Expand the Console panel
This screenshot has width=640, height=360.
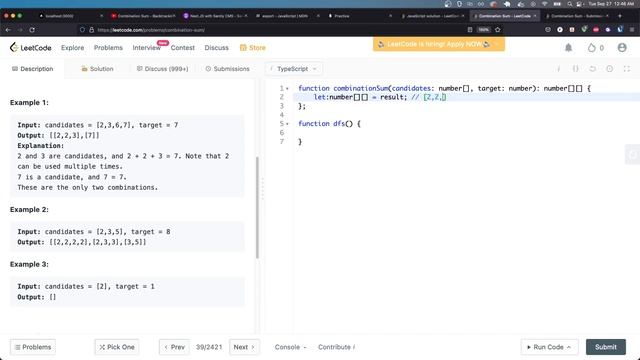click(290, 347)
